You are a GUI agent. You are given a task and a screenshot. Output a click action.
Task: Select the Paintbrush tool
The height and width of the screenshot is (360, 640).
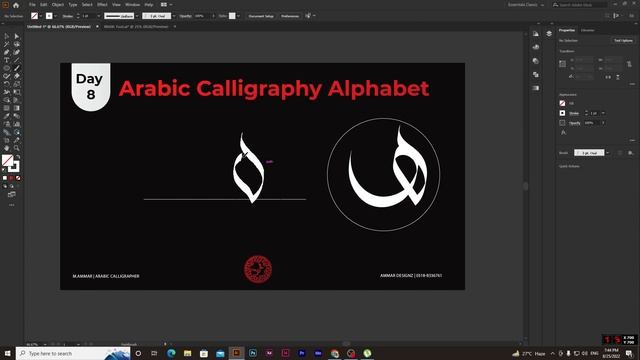point(17,68)
